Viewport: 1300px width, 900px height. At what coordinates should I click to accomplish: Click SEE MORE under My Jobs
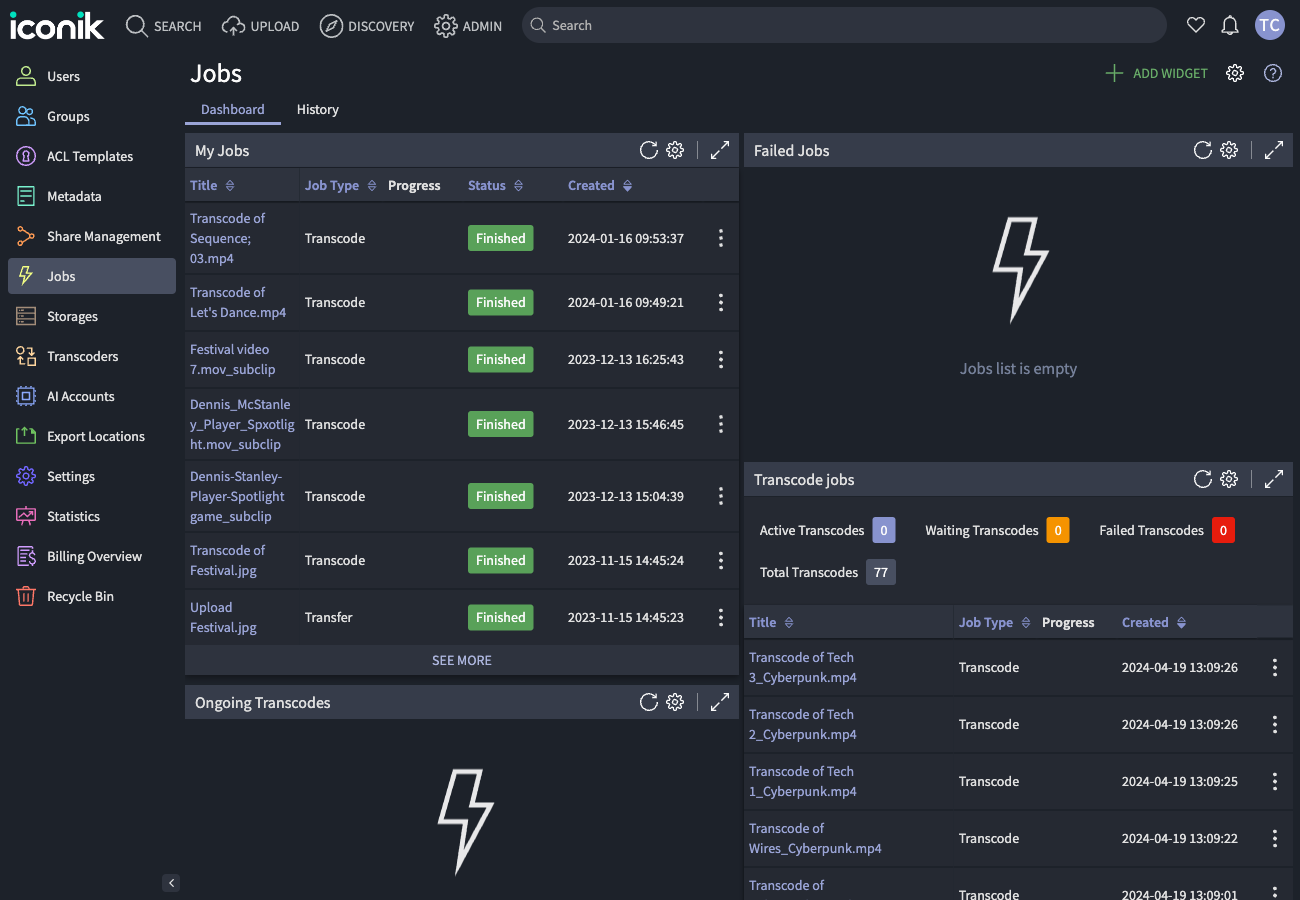[461, 660]
